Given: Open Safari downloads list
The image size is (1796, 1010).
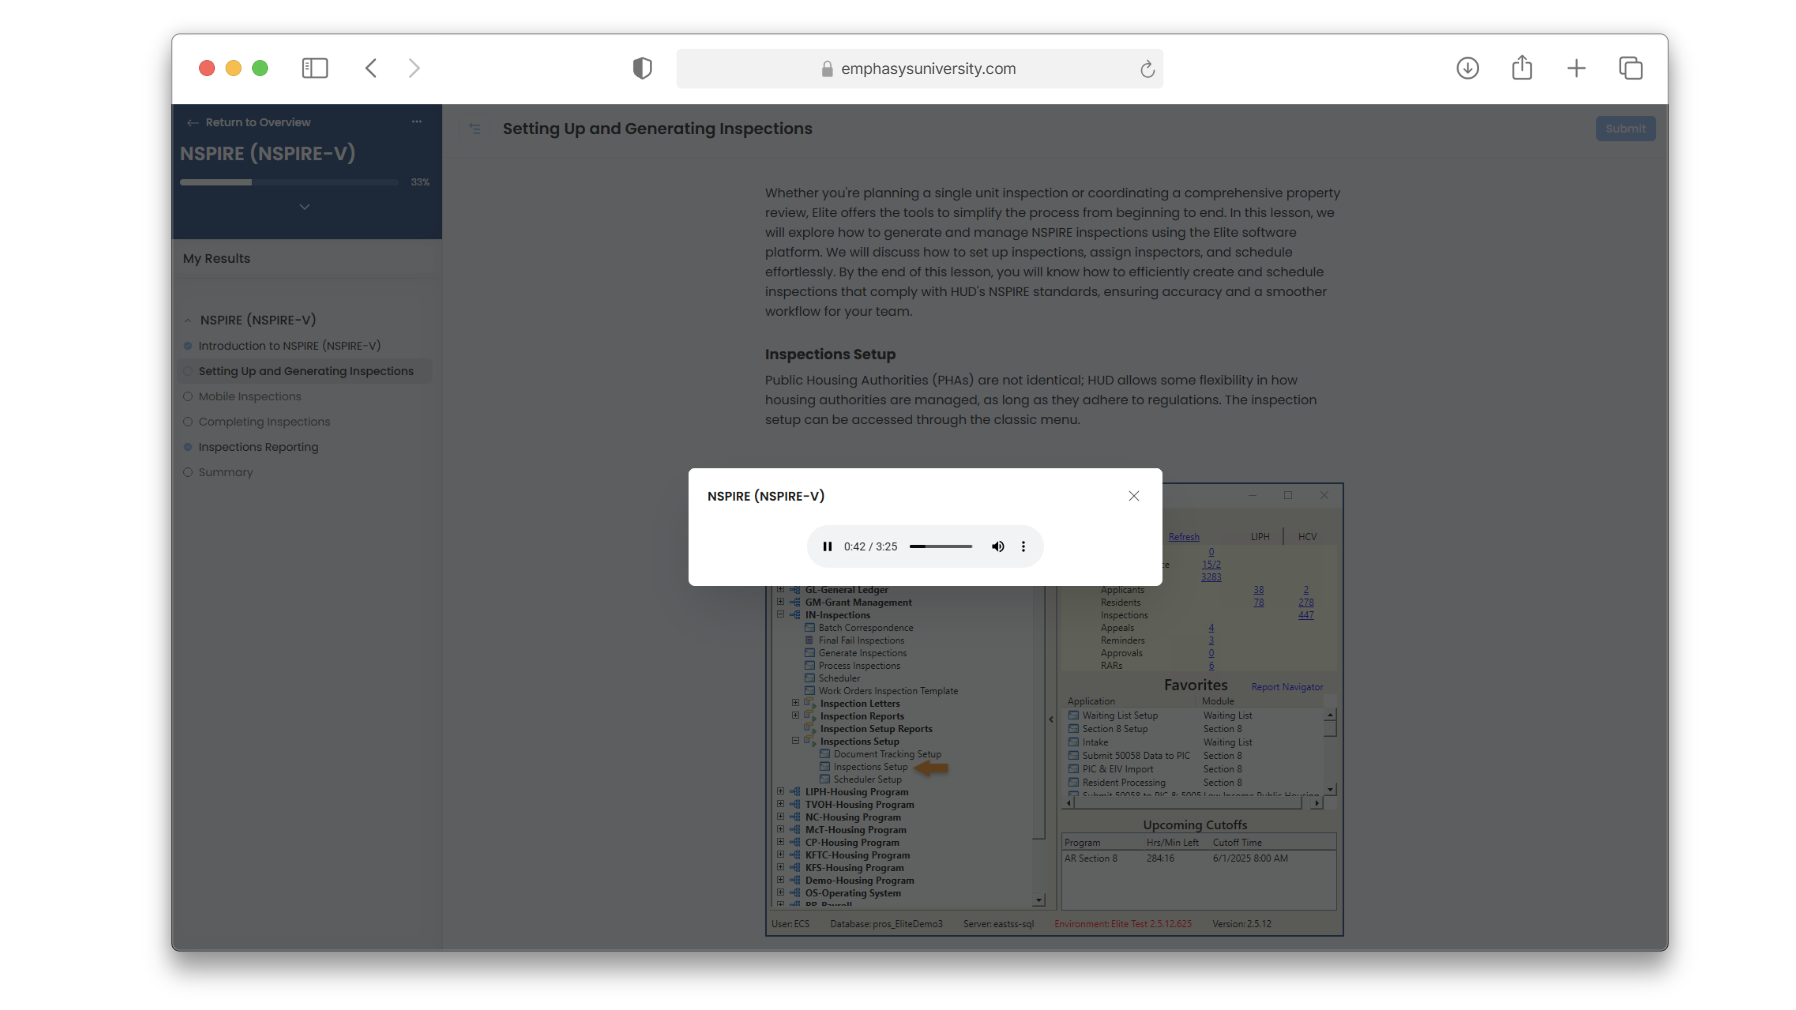Looking at the screenshot, I should (1467, 68).
